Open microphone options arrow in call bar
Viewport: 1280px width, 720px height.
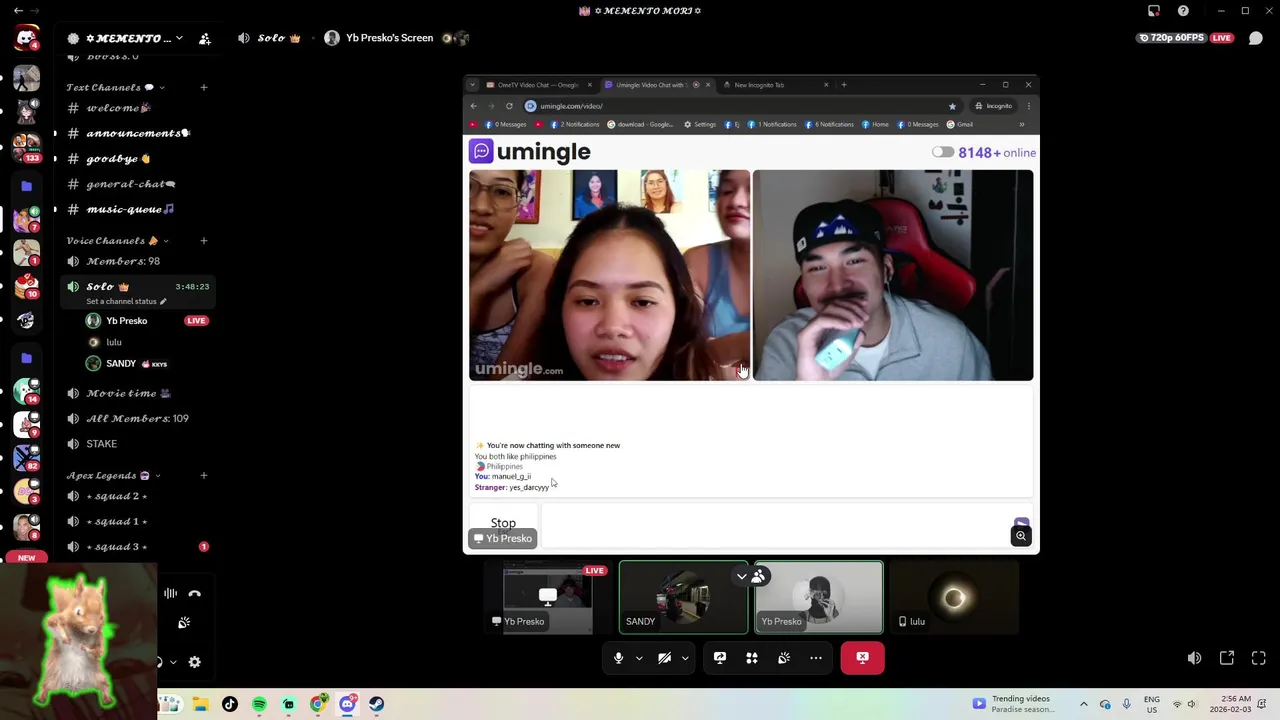coord(639,658)
